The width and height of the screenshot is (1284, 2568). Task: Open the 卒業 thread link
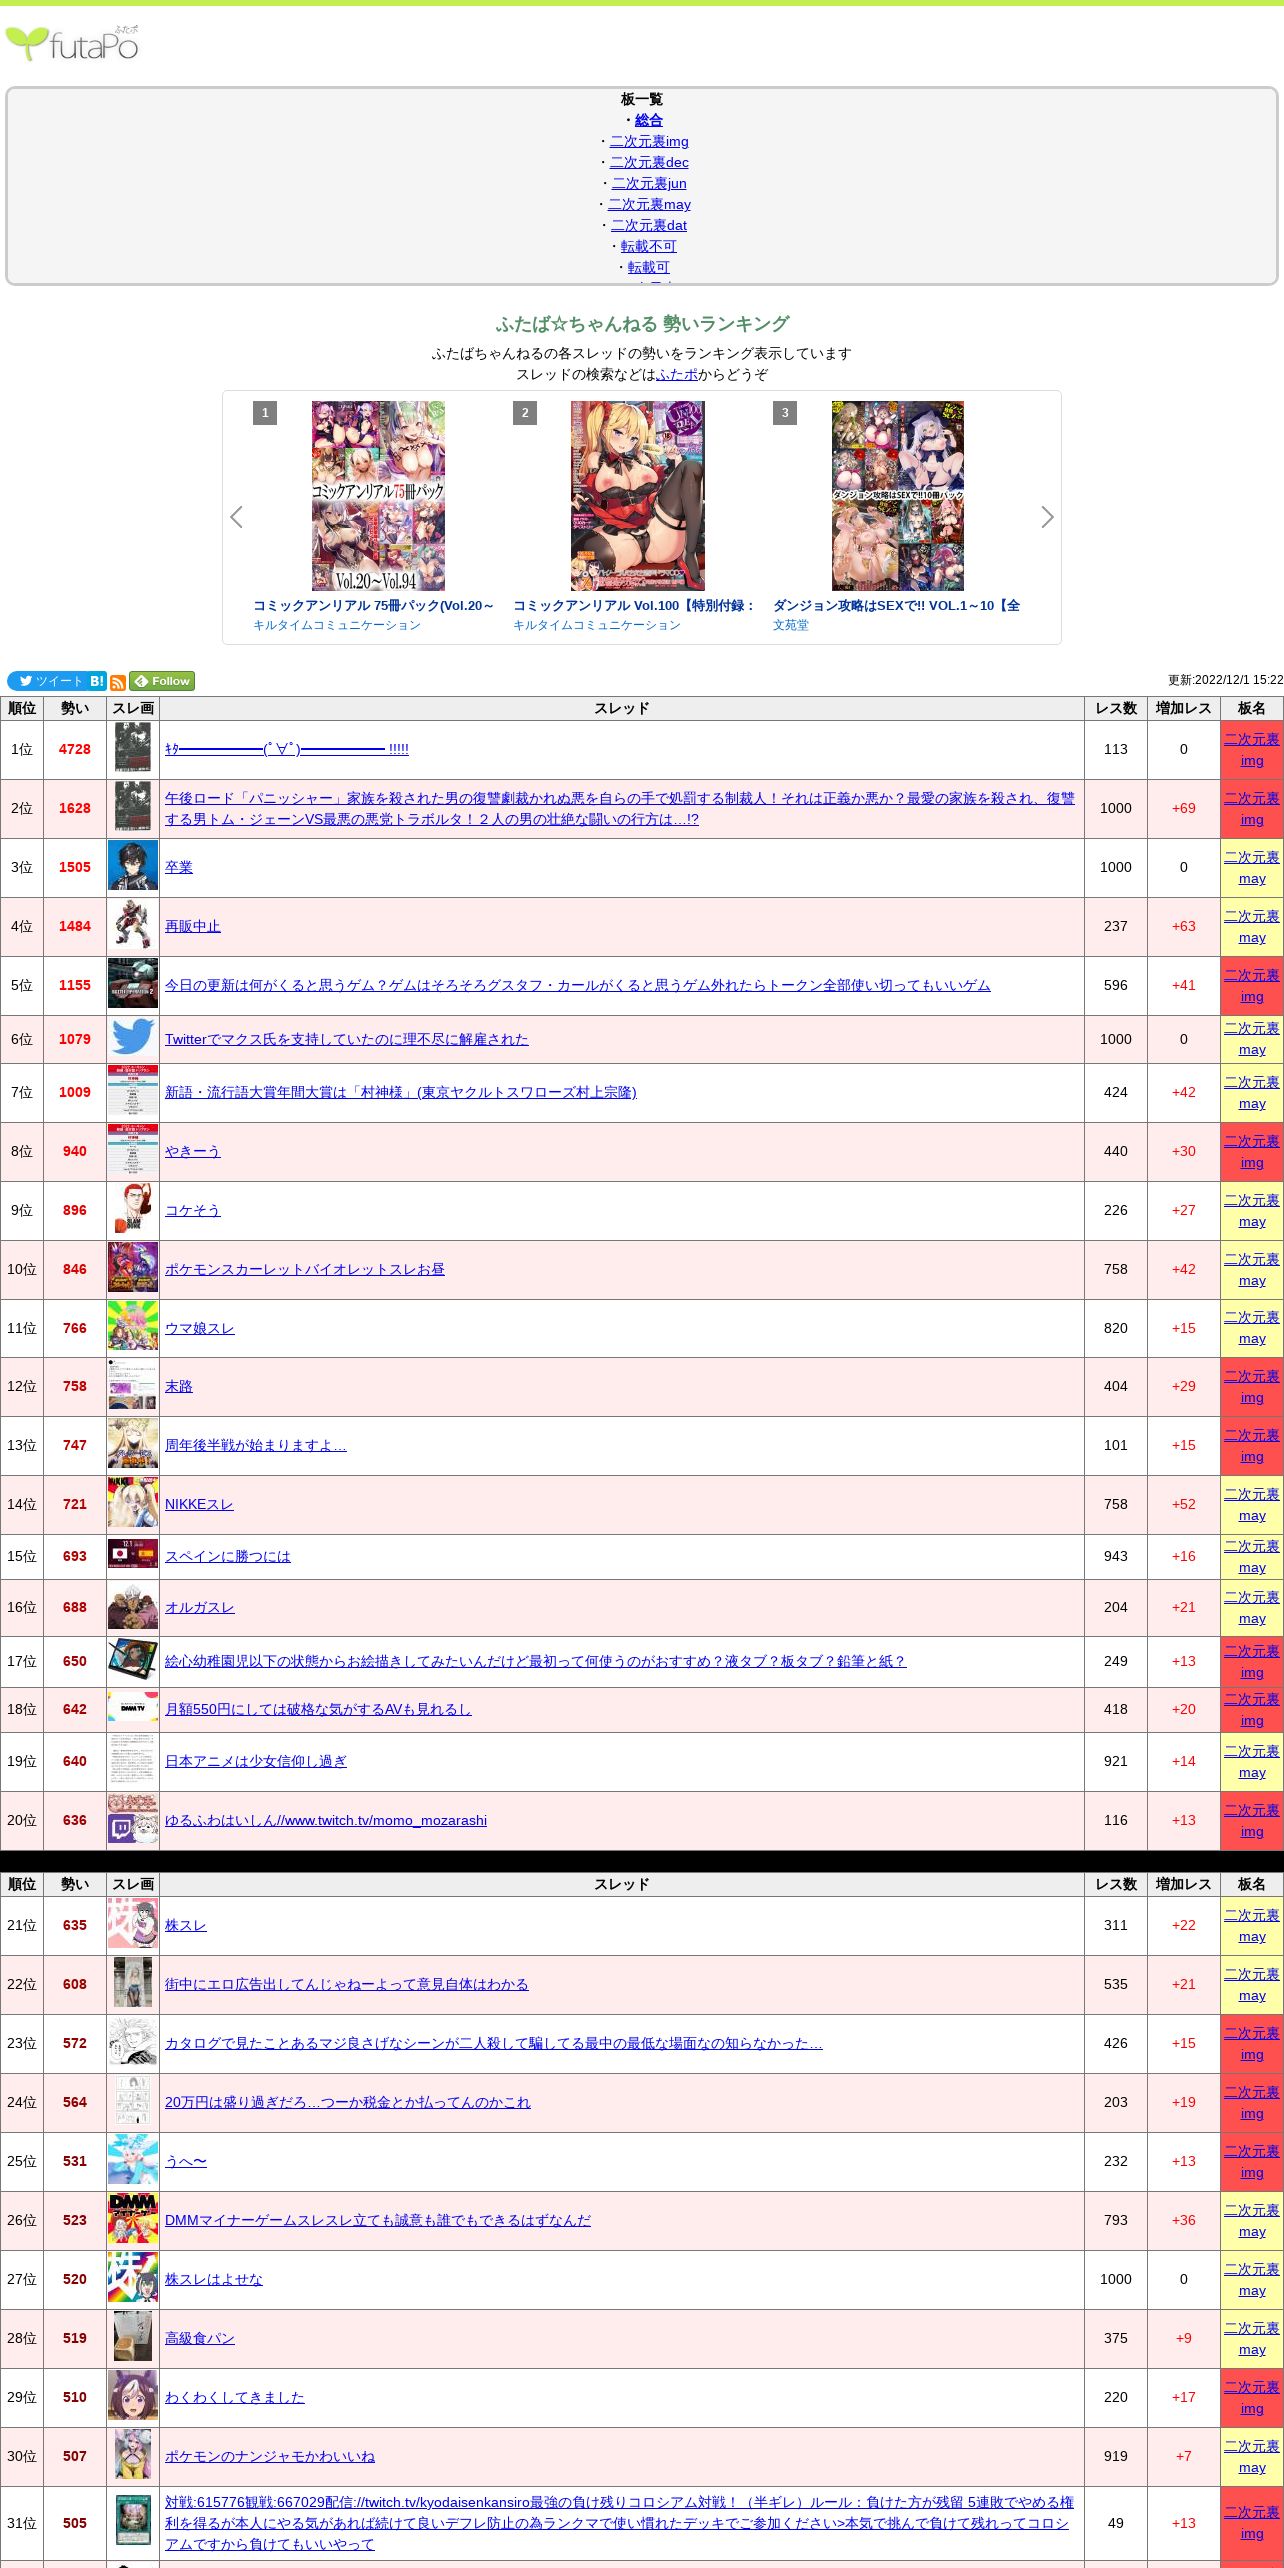[179, 867]
